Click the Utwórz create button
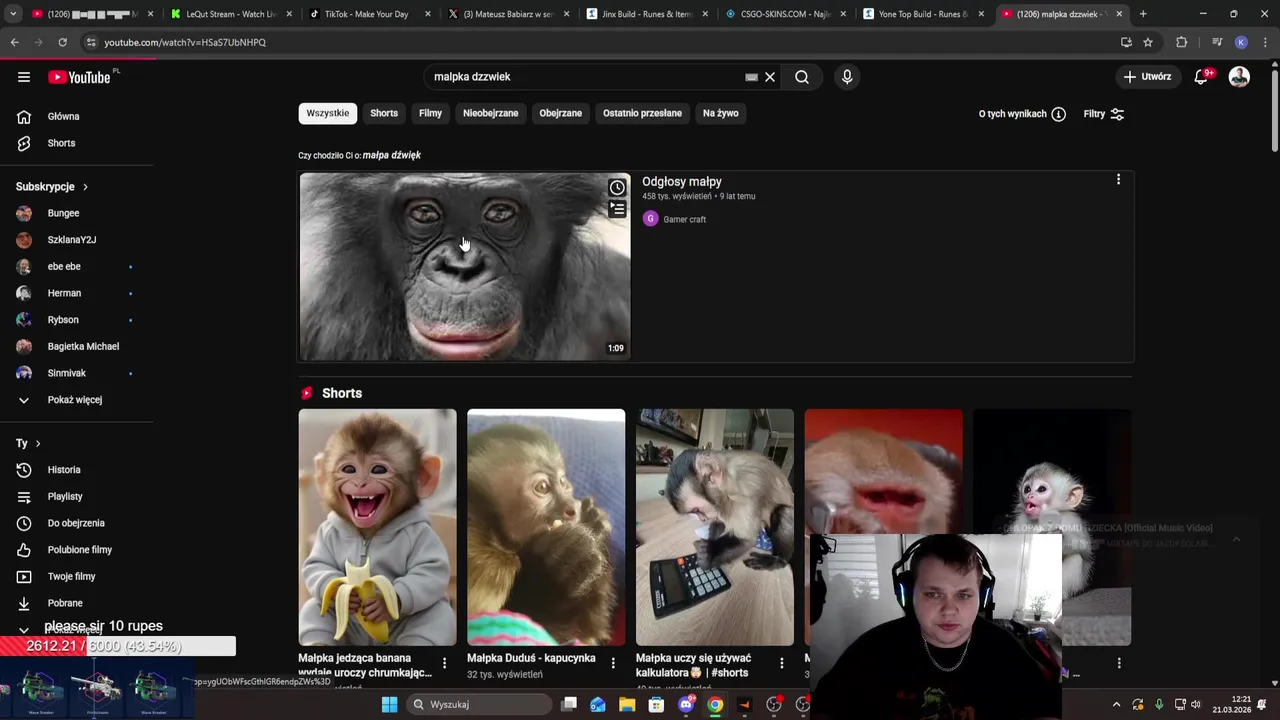This screenshot has width=1280, height=720. pyautogui.click(x=1146, y=77)
